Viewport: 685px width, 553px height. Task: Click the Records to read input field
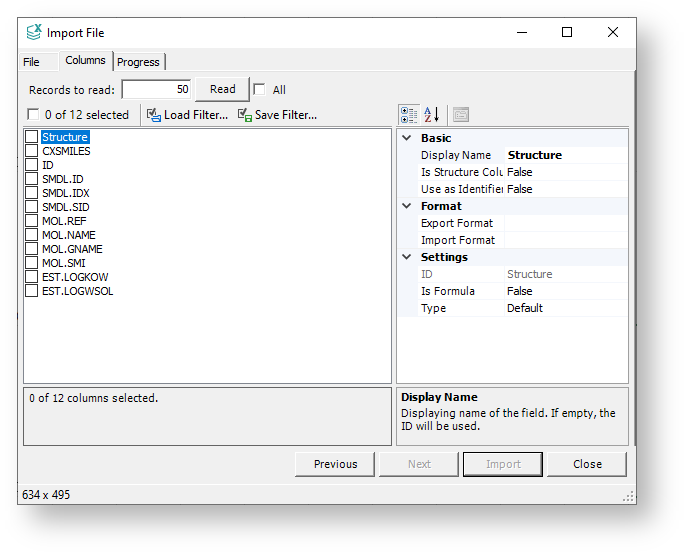(x=157, y=89)
